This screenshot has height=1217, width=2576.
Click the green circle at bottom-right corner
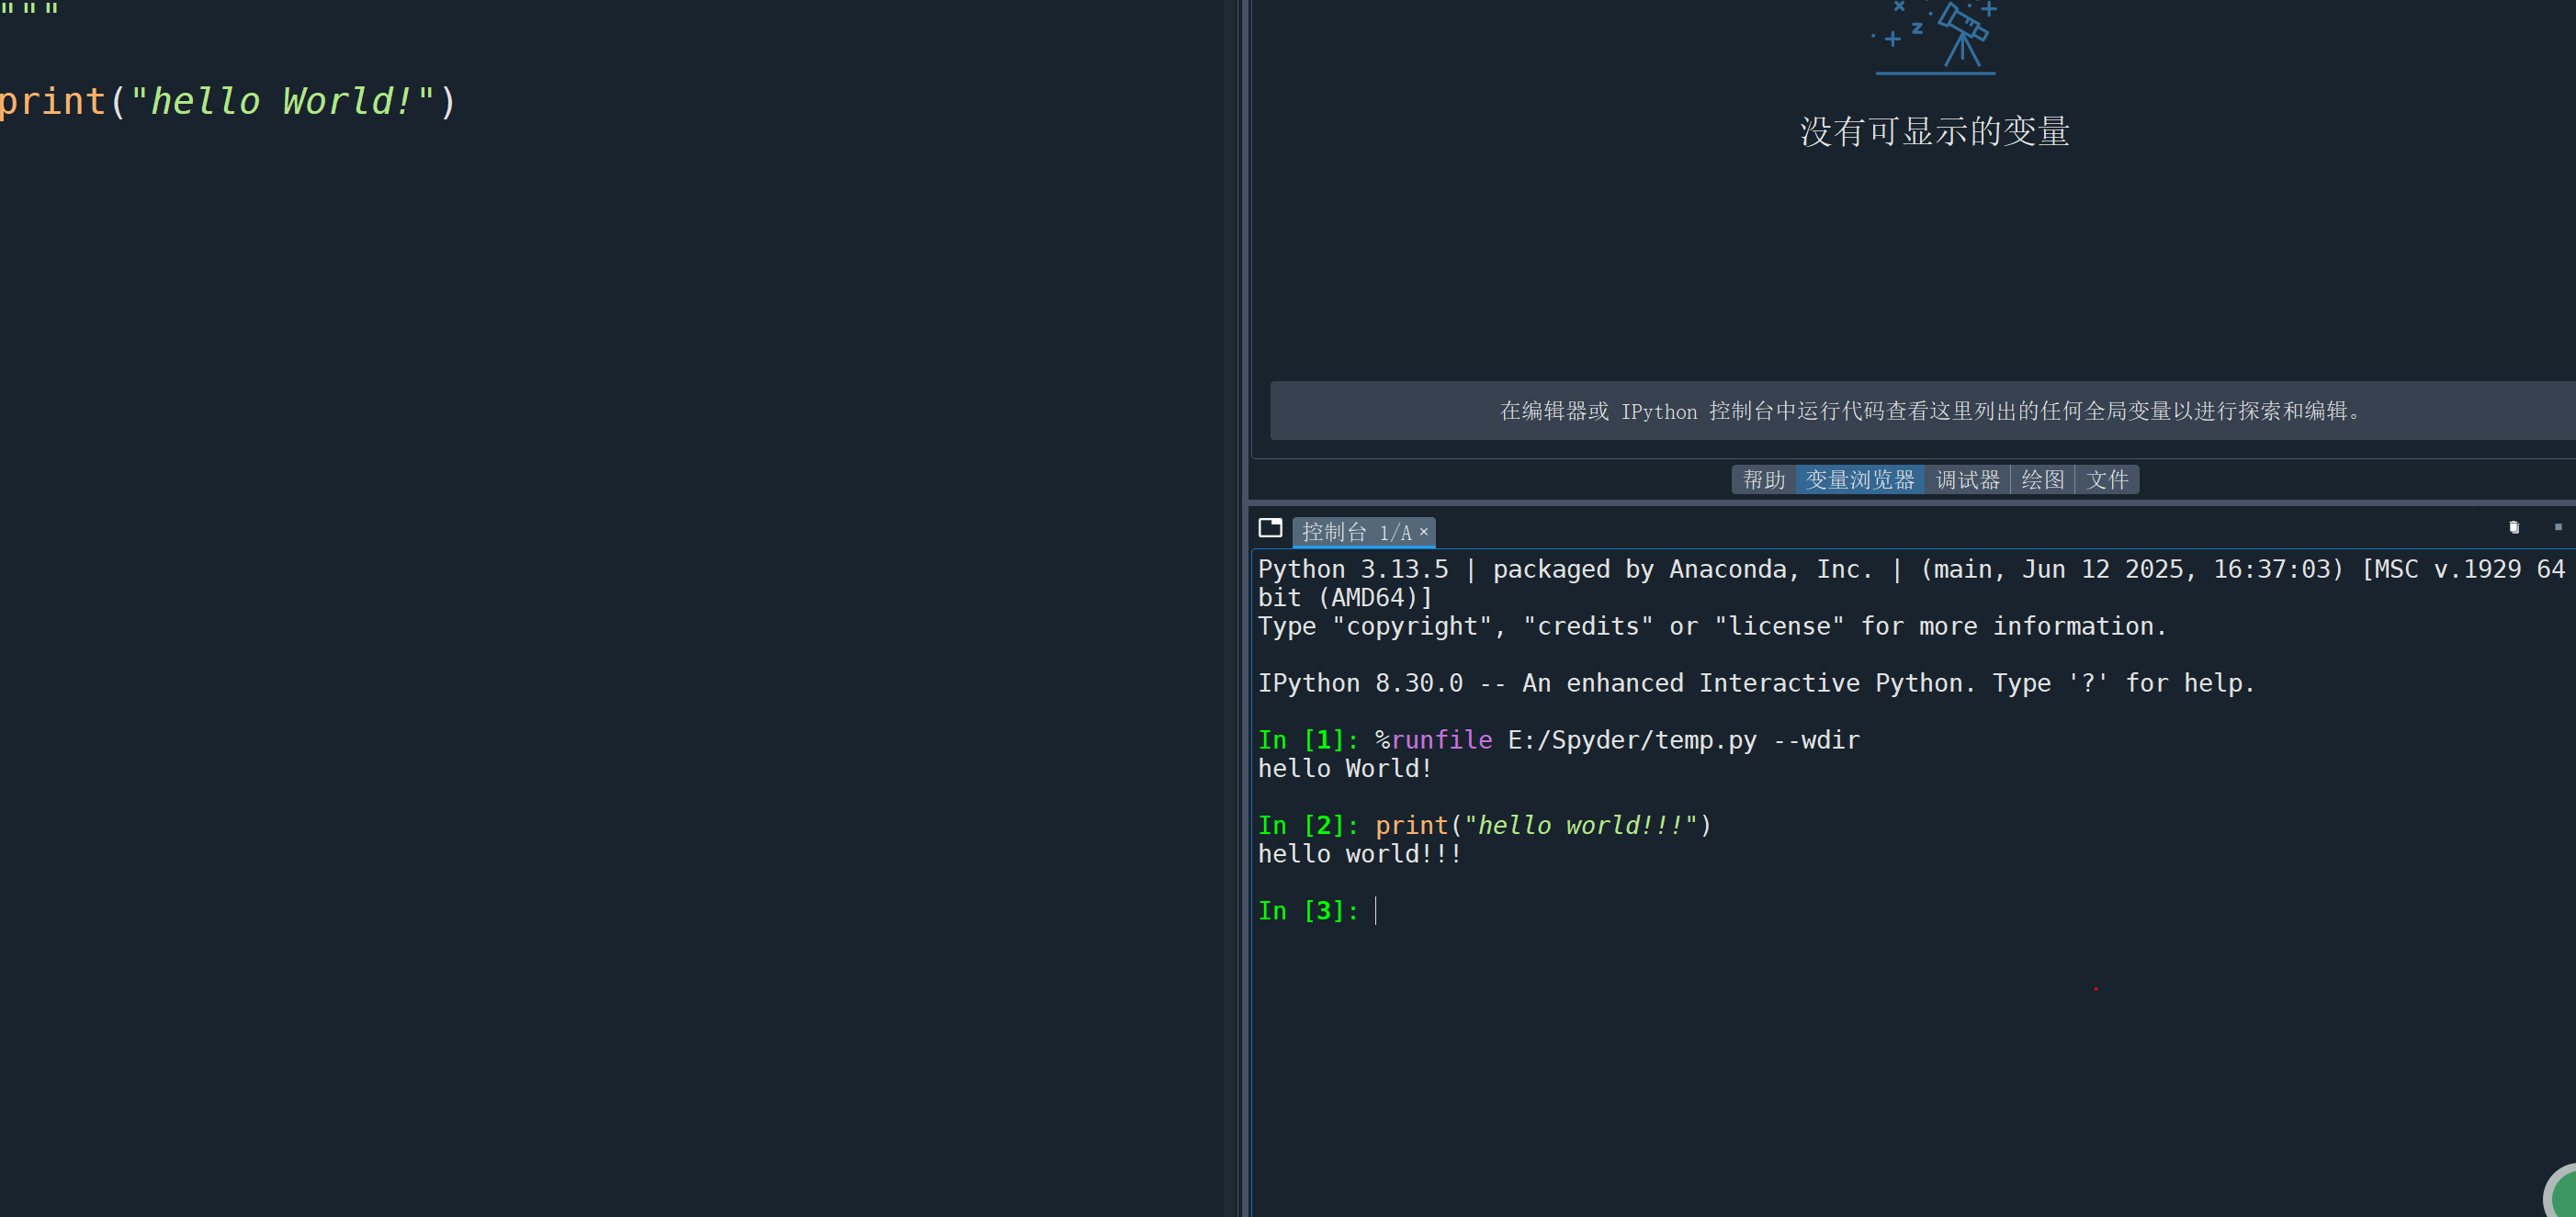point(2565,1195)
